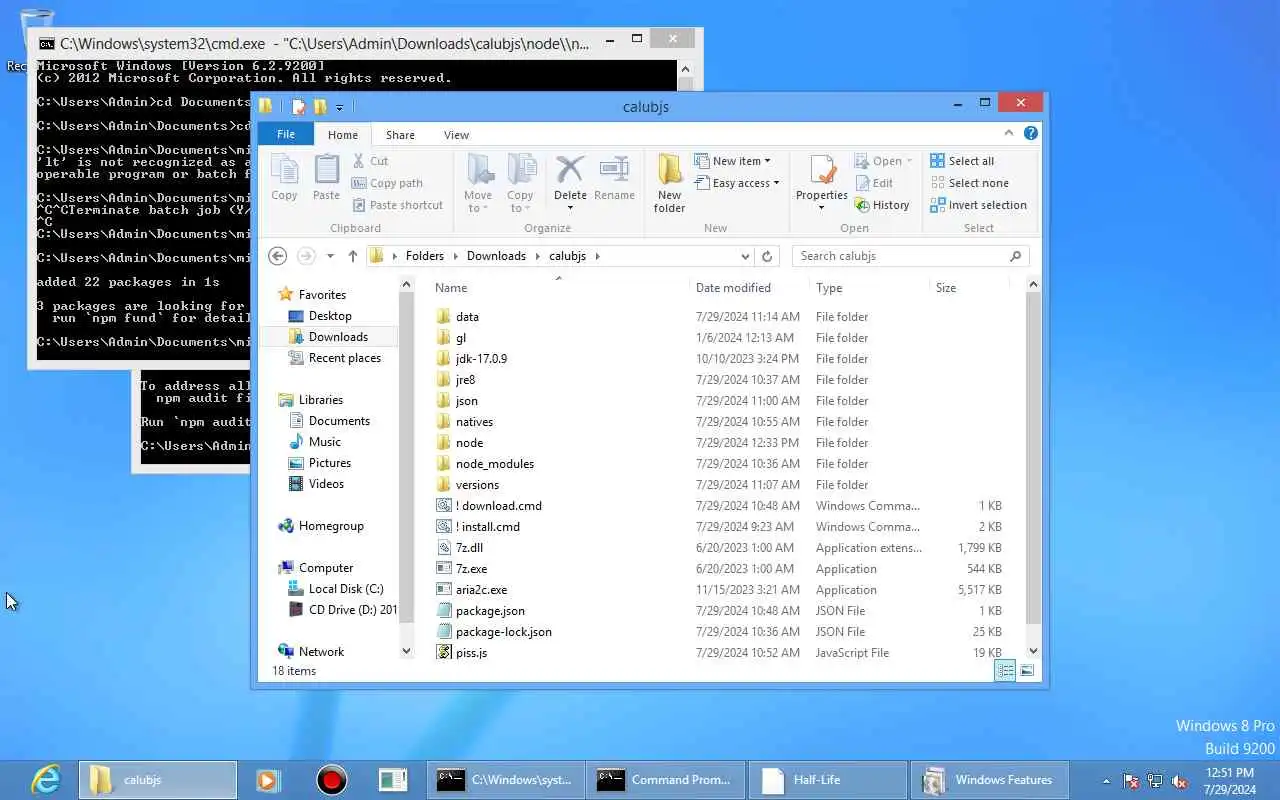Click the Cut command in ribbon
Screen dimensions: 1280x800
(370, 161)
